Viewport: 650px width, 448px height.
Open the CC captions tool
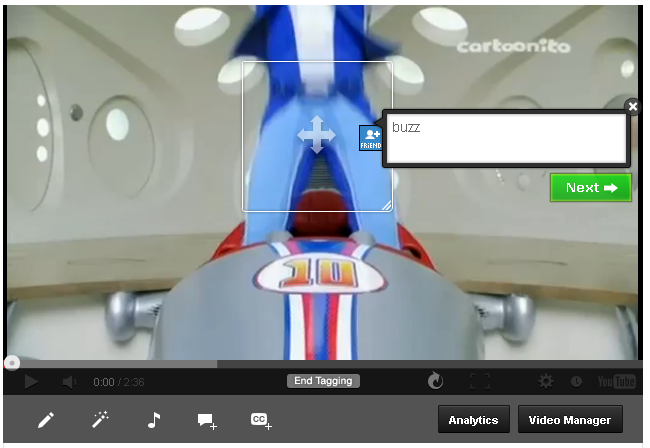pyautogui.click(x=261, y=421)
